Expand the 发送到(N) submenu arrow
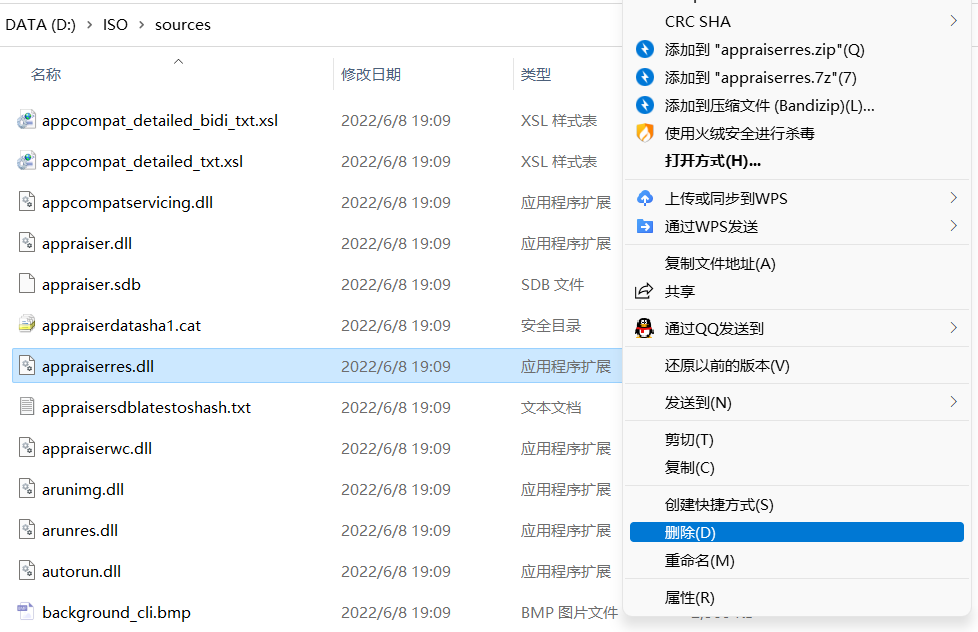The height and width of the screenshot is (632, 978). point(953,402)
